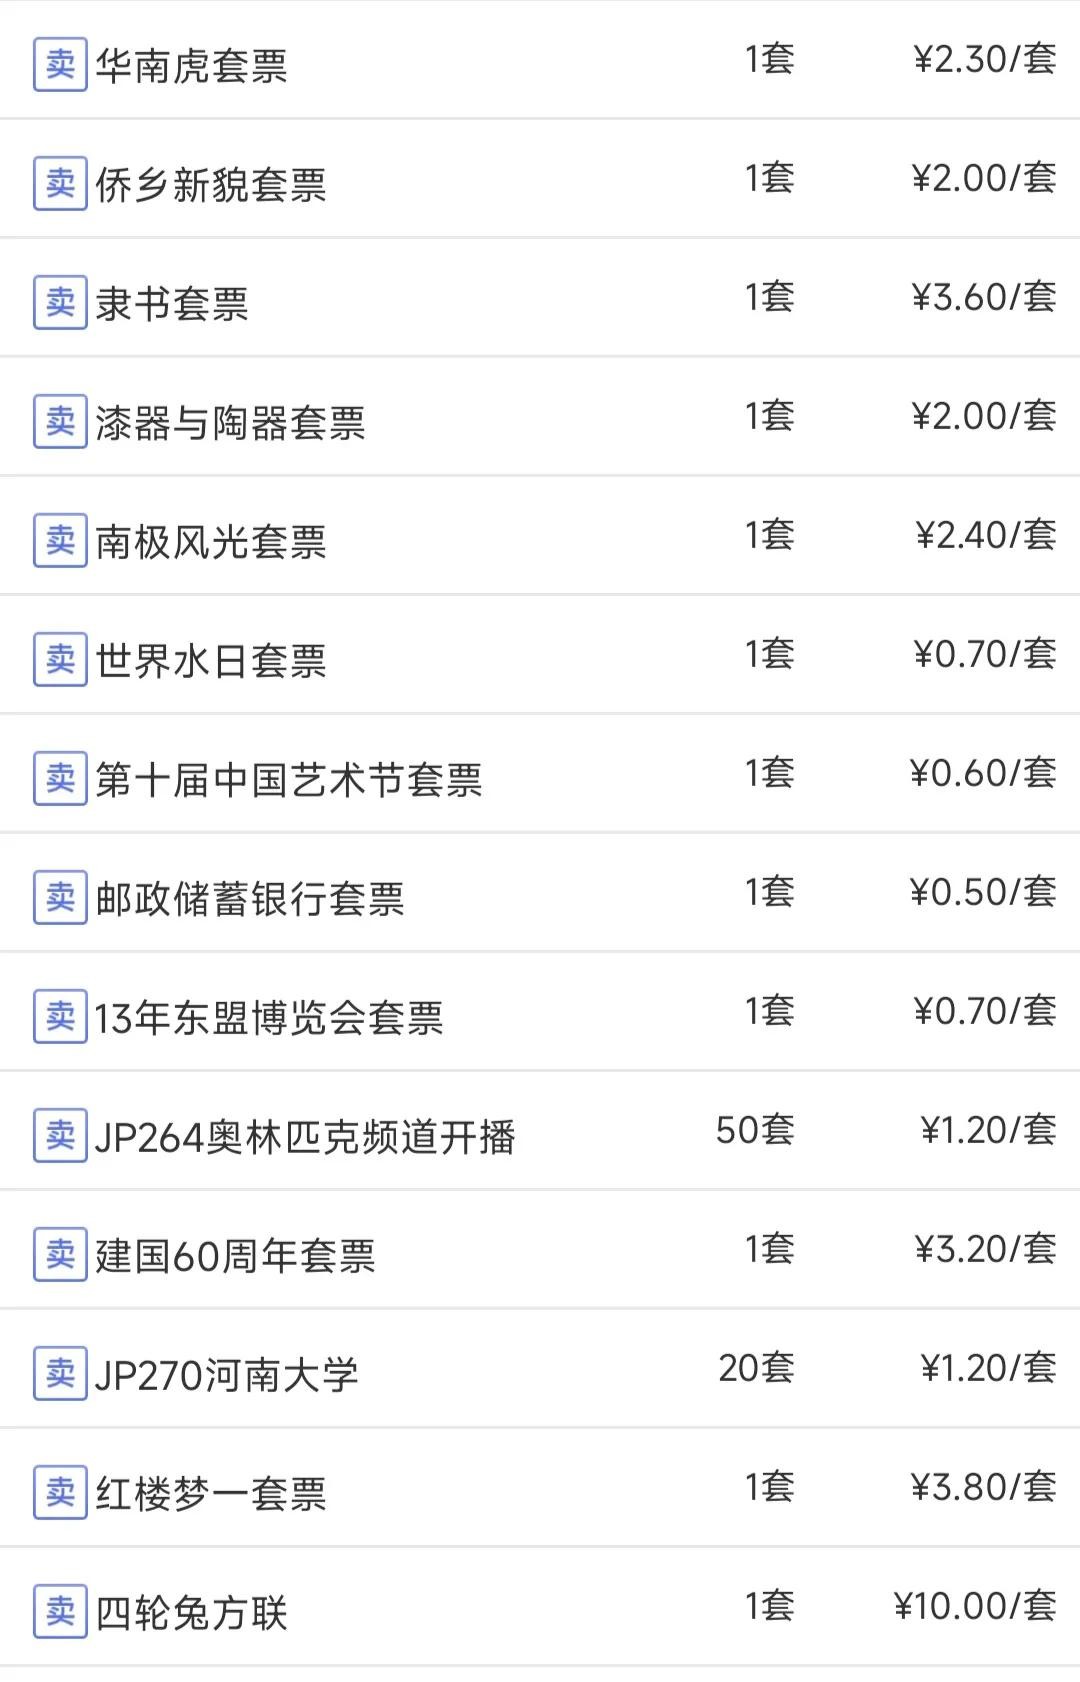Click the ¥2.30/套 price of 华南虎套票

coord(985,59)
